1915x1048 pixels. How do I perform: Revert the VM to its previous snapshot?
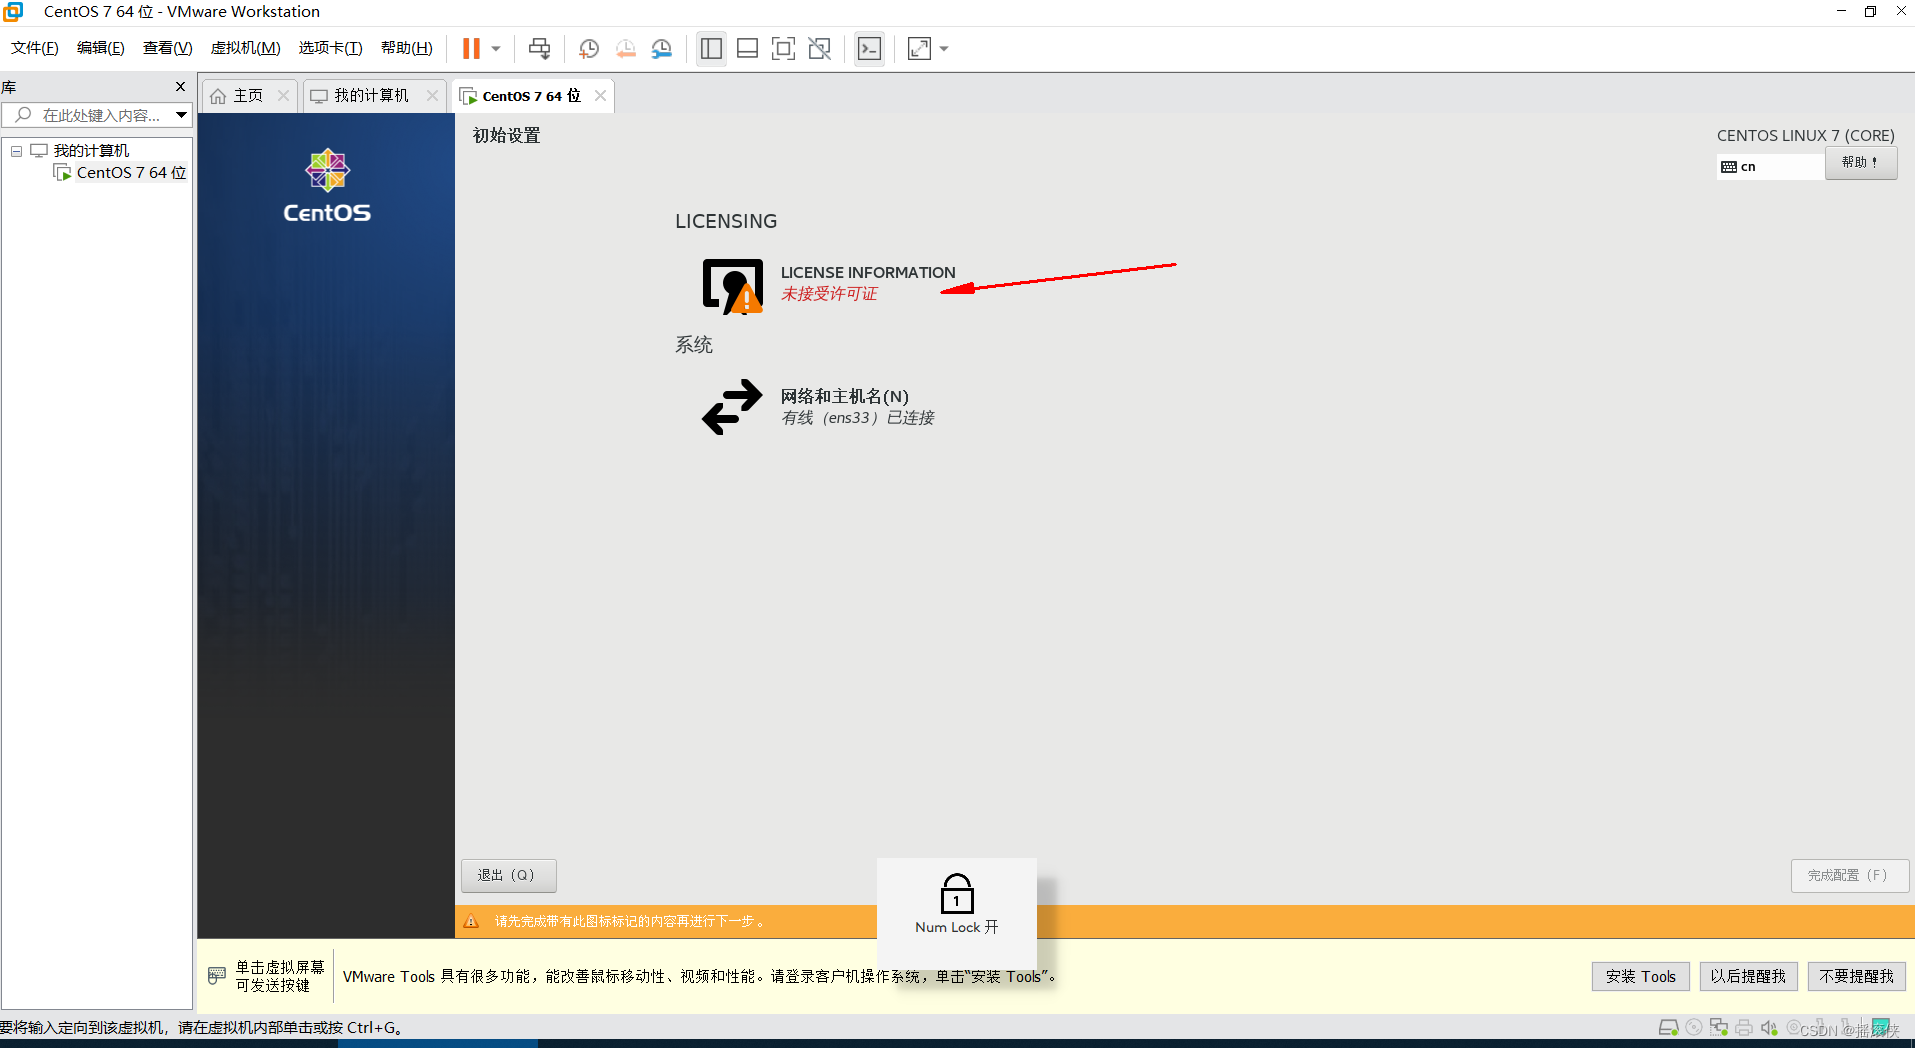[x=626, y=48]
